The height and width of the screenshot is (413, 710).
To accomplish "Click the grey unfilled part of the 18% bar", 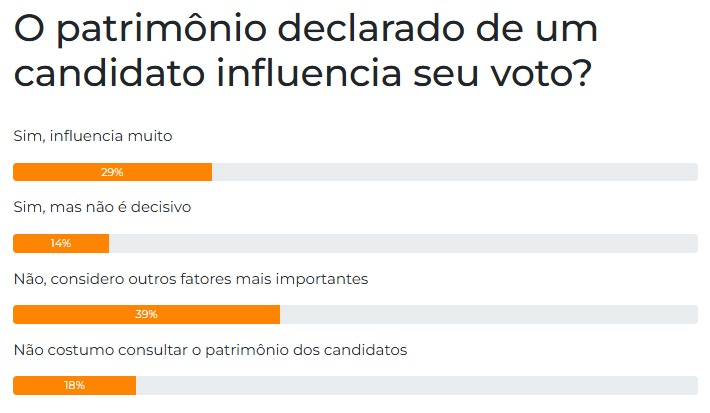I will click(x=417, y=385).
